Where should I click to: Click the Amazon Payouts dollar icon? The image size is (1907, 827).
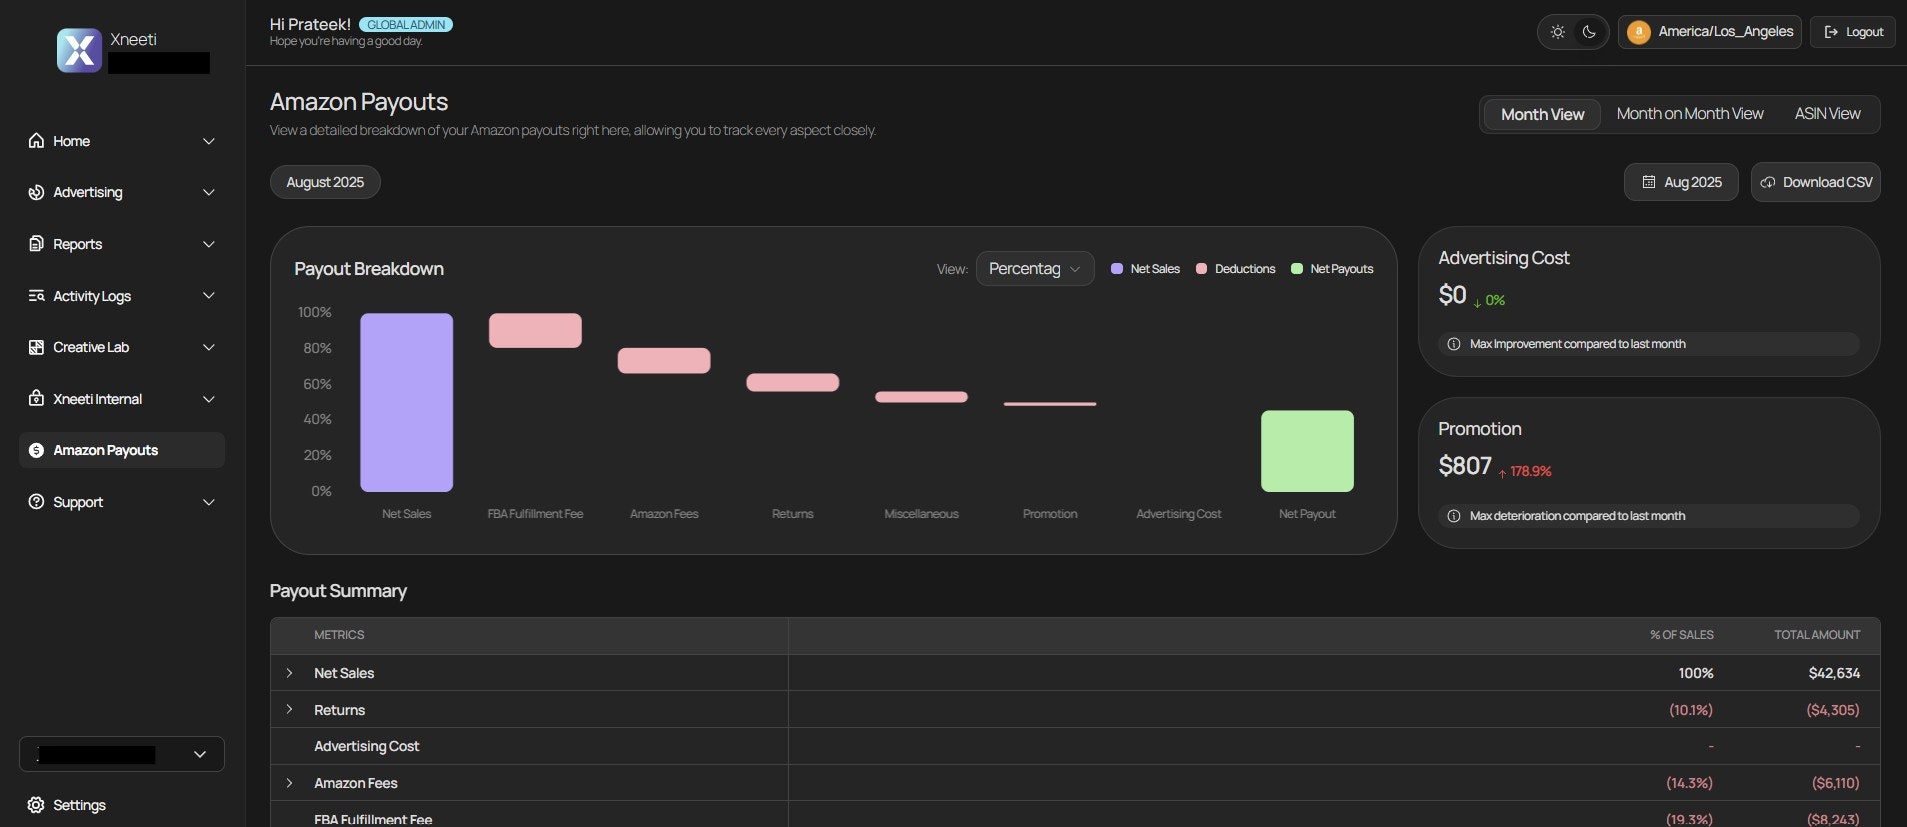36,450
